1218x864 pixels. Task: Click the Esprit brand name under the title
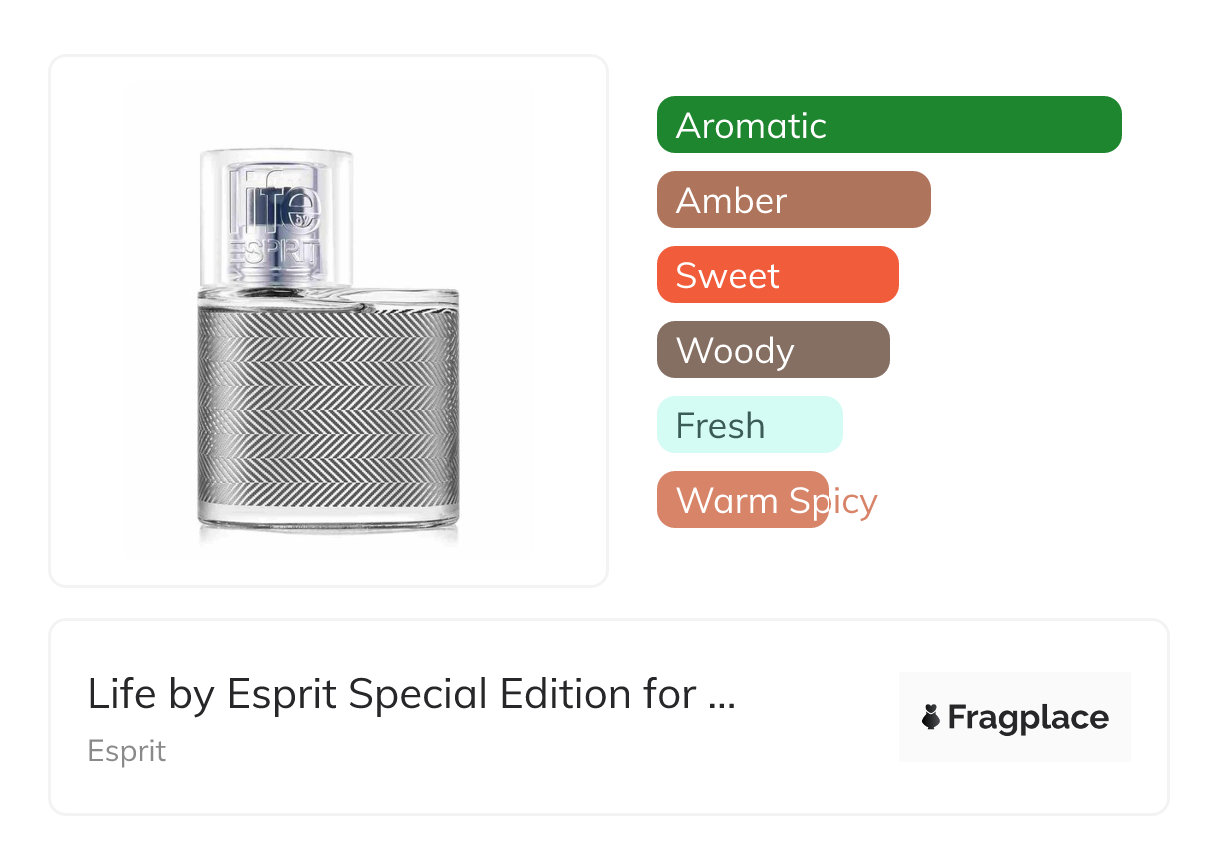[127, 751]
